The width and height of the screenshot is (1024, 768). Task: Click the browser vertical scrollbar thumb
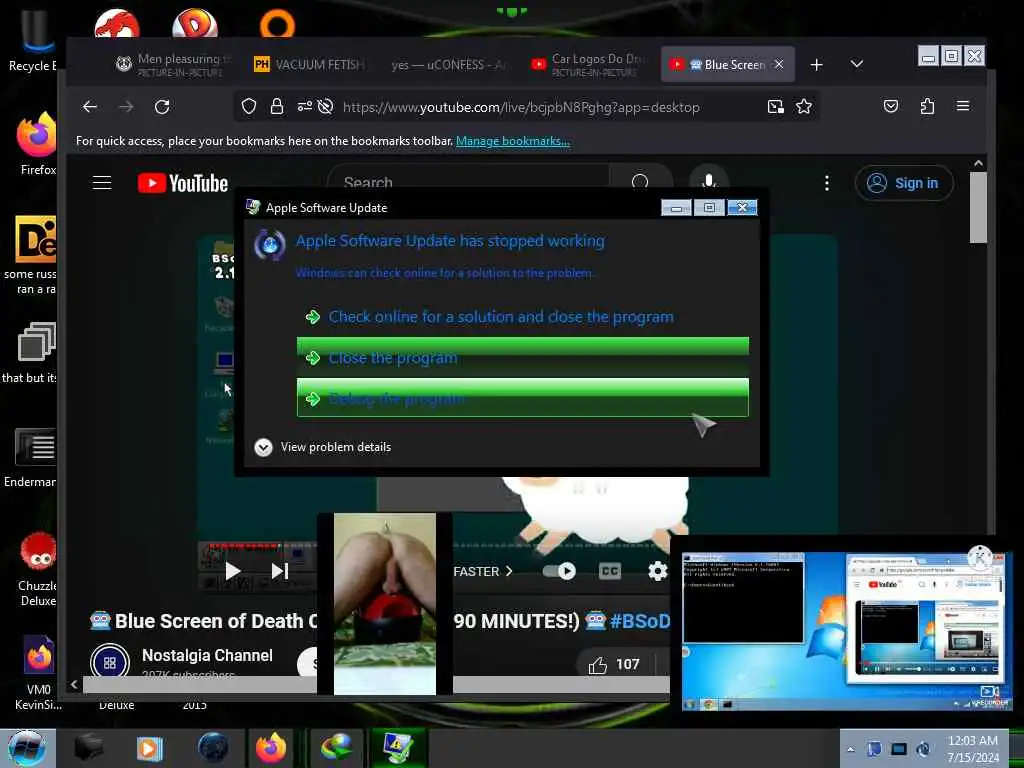[978, 208]
